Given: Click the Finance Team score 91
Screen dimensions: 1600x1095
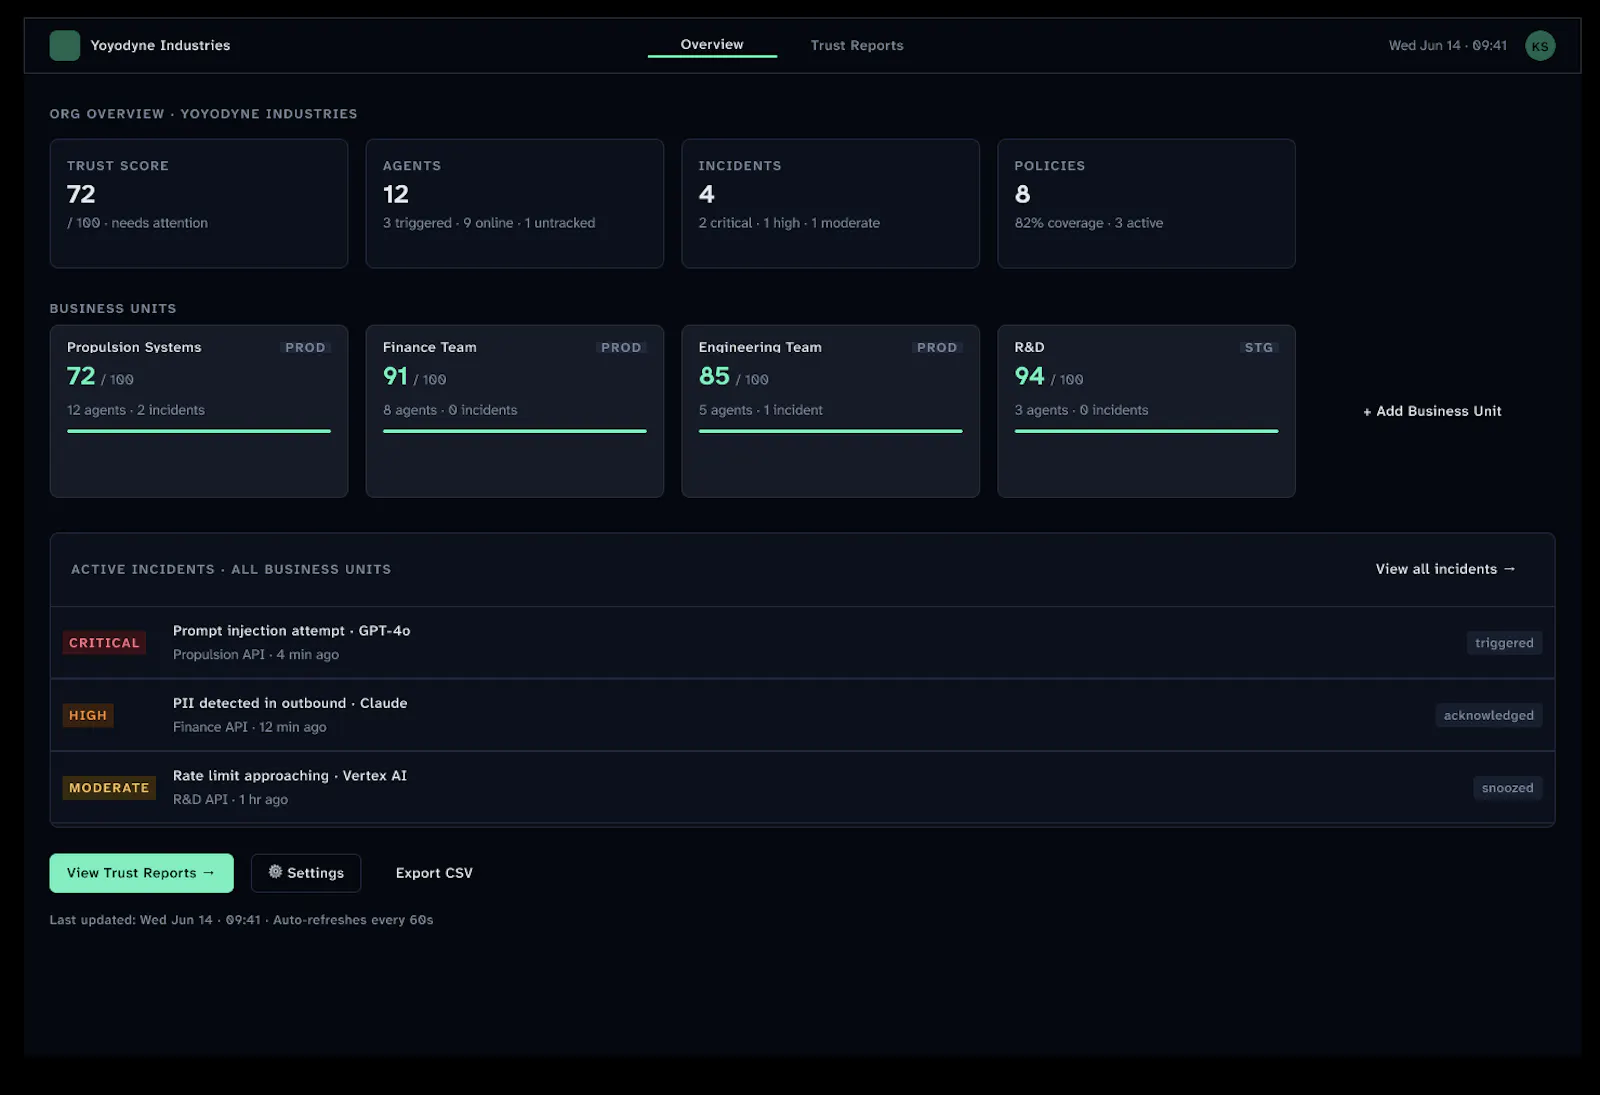Looking at the screenshot, I should point(395,376).
